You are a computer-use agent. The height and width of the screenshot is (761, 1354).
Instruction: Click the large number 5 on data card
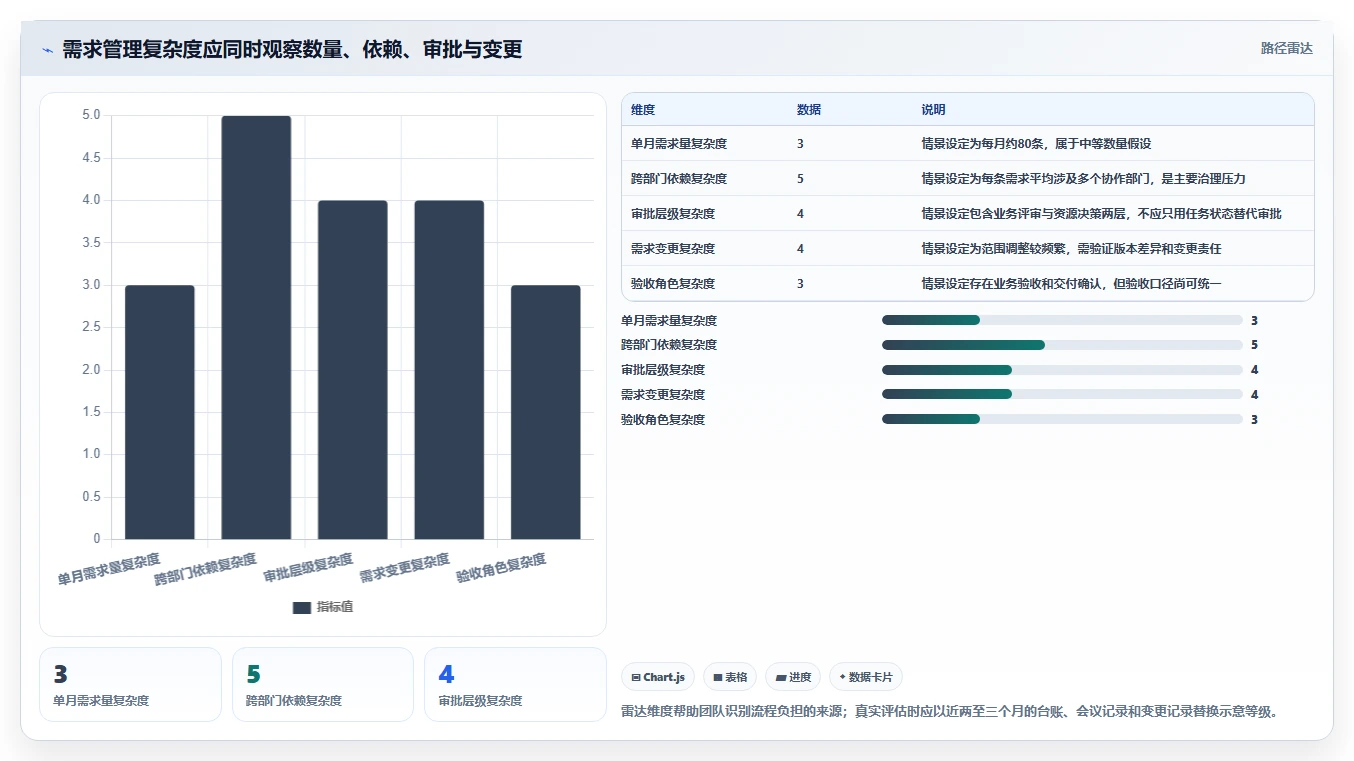[253, 675]
